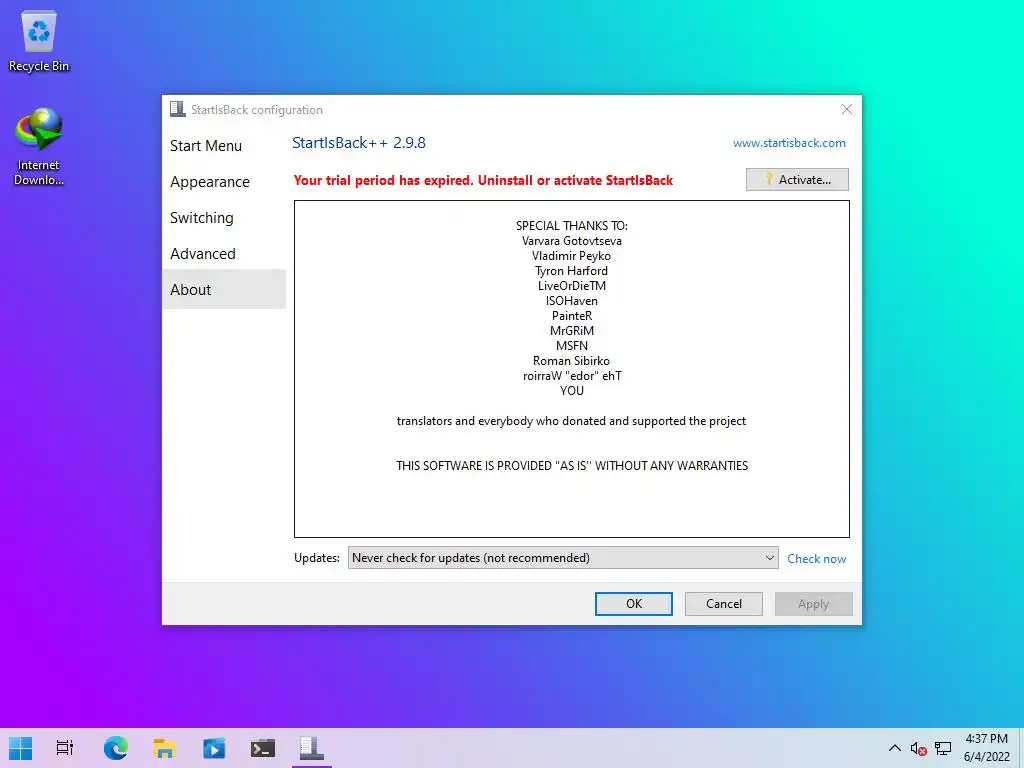Viewport: 1024px width, 768px height.
Task: Click the Activate... button
Action: point(797,180)
